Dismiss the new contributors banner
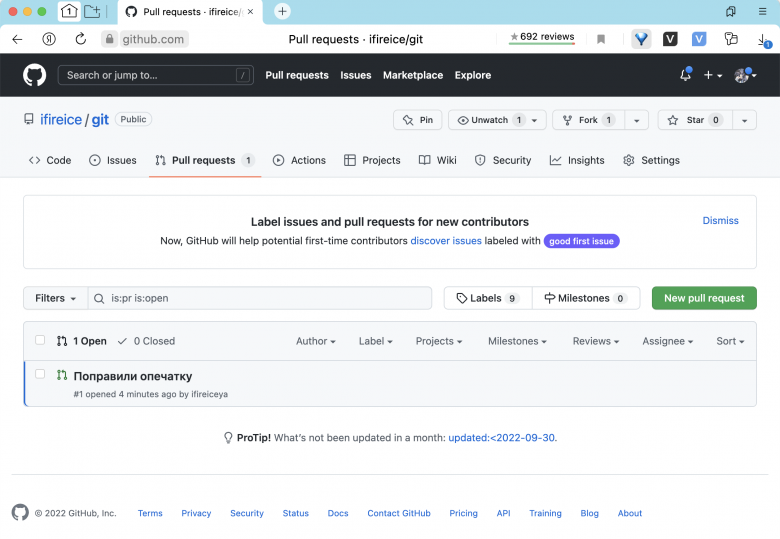Viewport: 780px width, 539px height. coord(720,220)
